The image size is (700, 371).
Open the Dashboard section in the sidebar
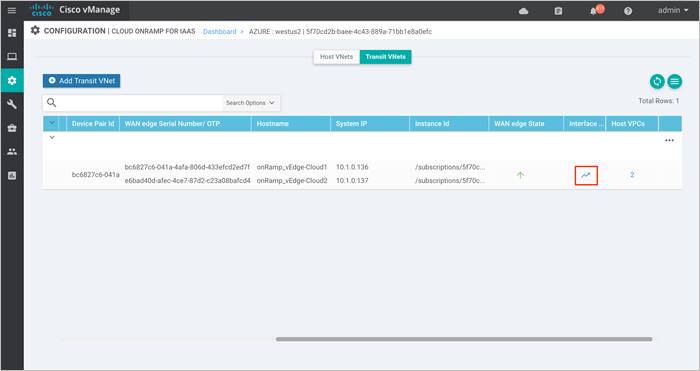tap(12, 33)
